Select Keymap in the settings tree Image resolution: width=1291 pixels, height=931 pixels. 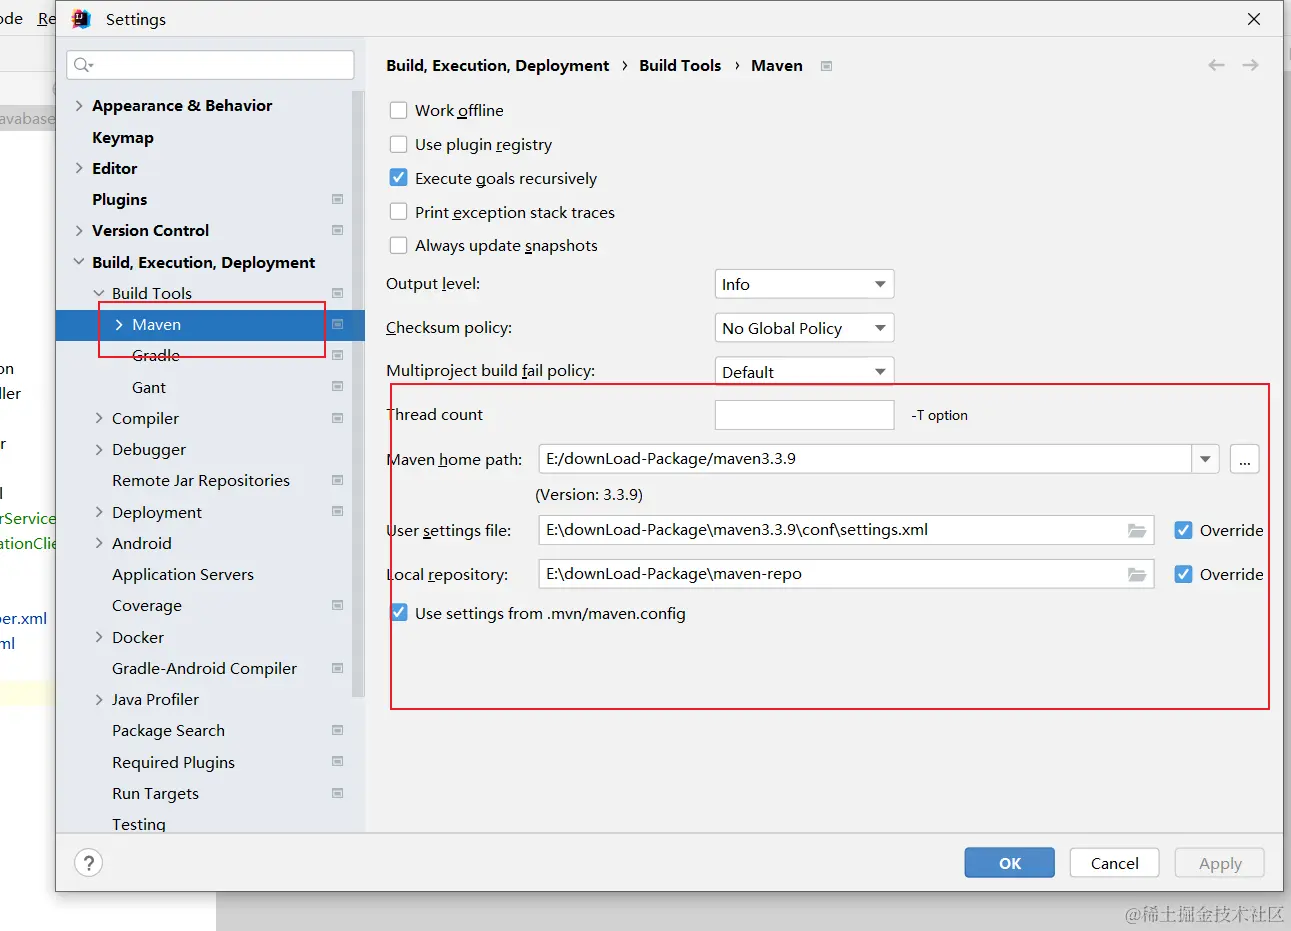pos(123,137)
